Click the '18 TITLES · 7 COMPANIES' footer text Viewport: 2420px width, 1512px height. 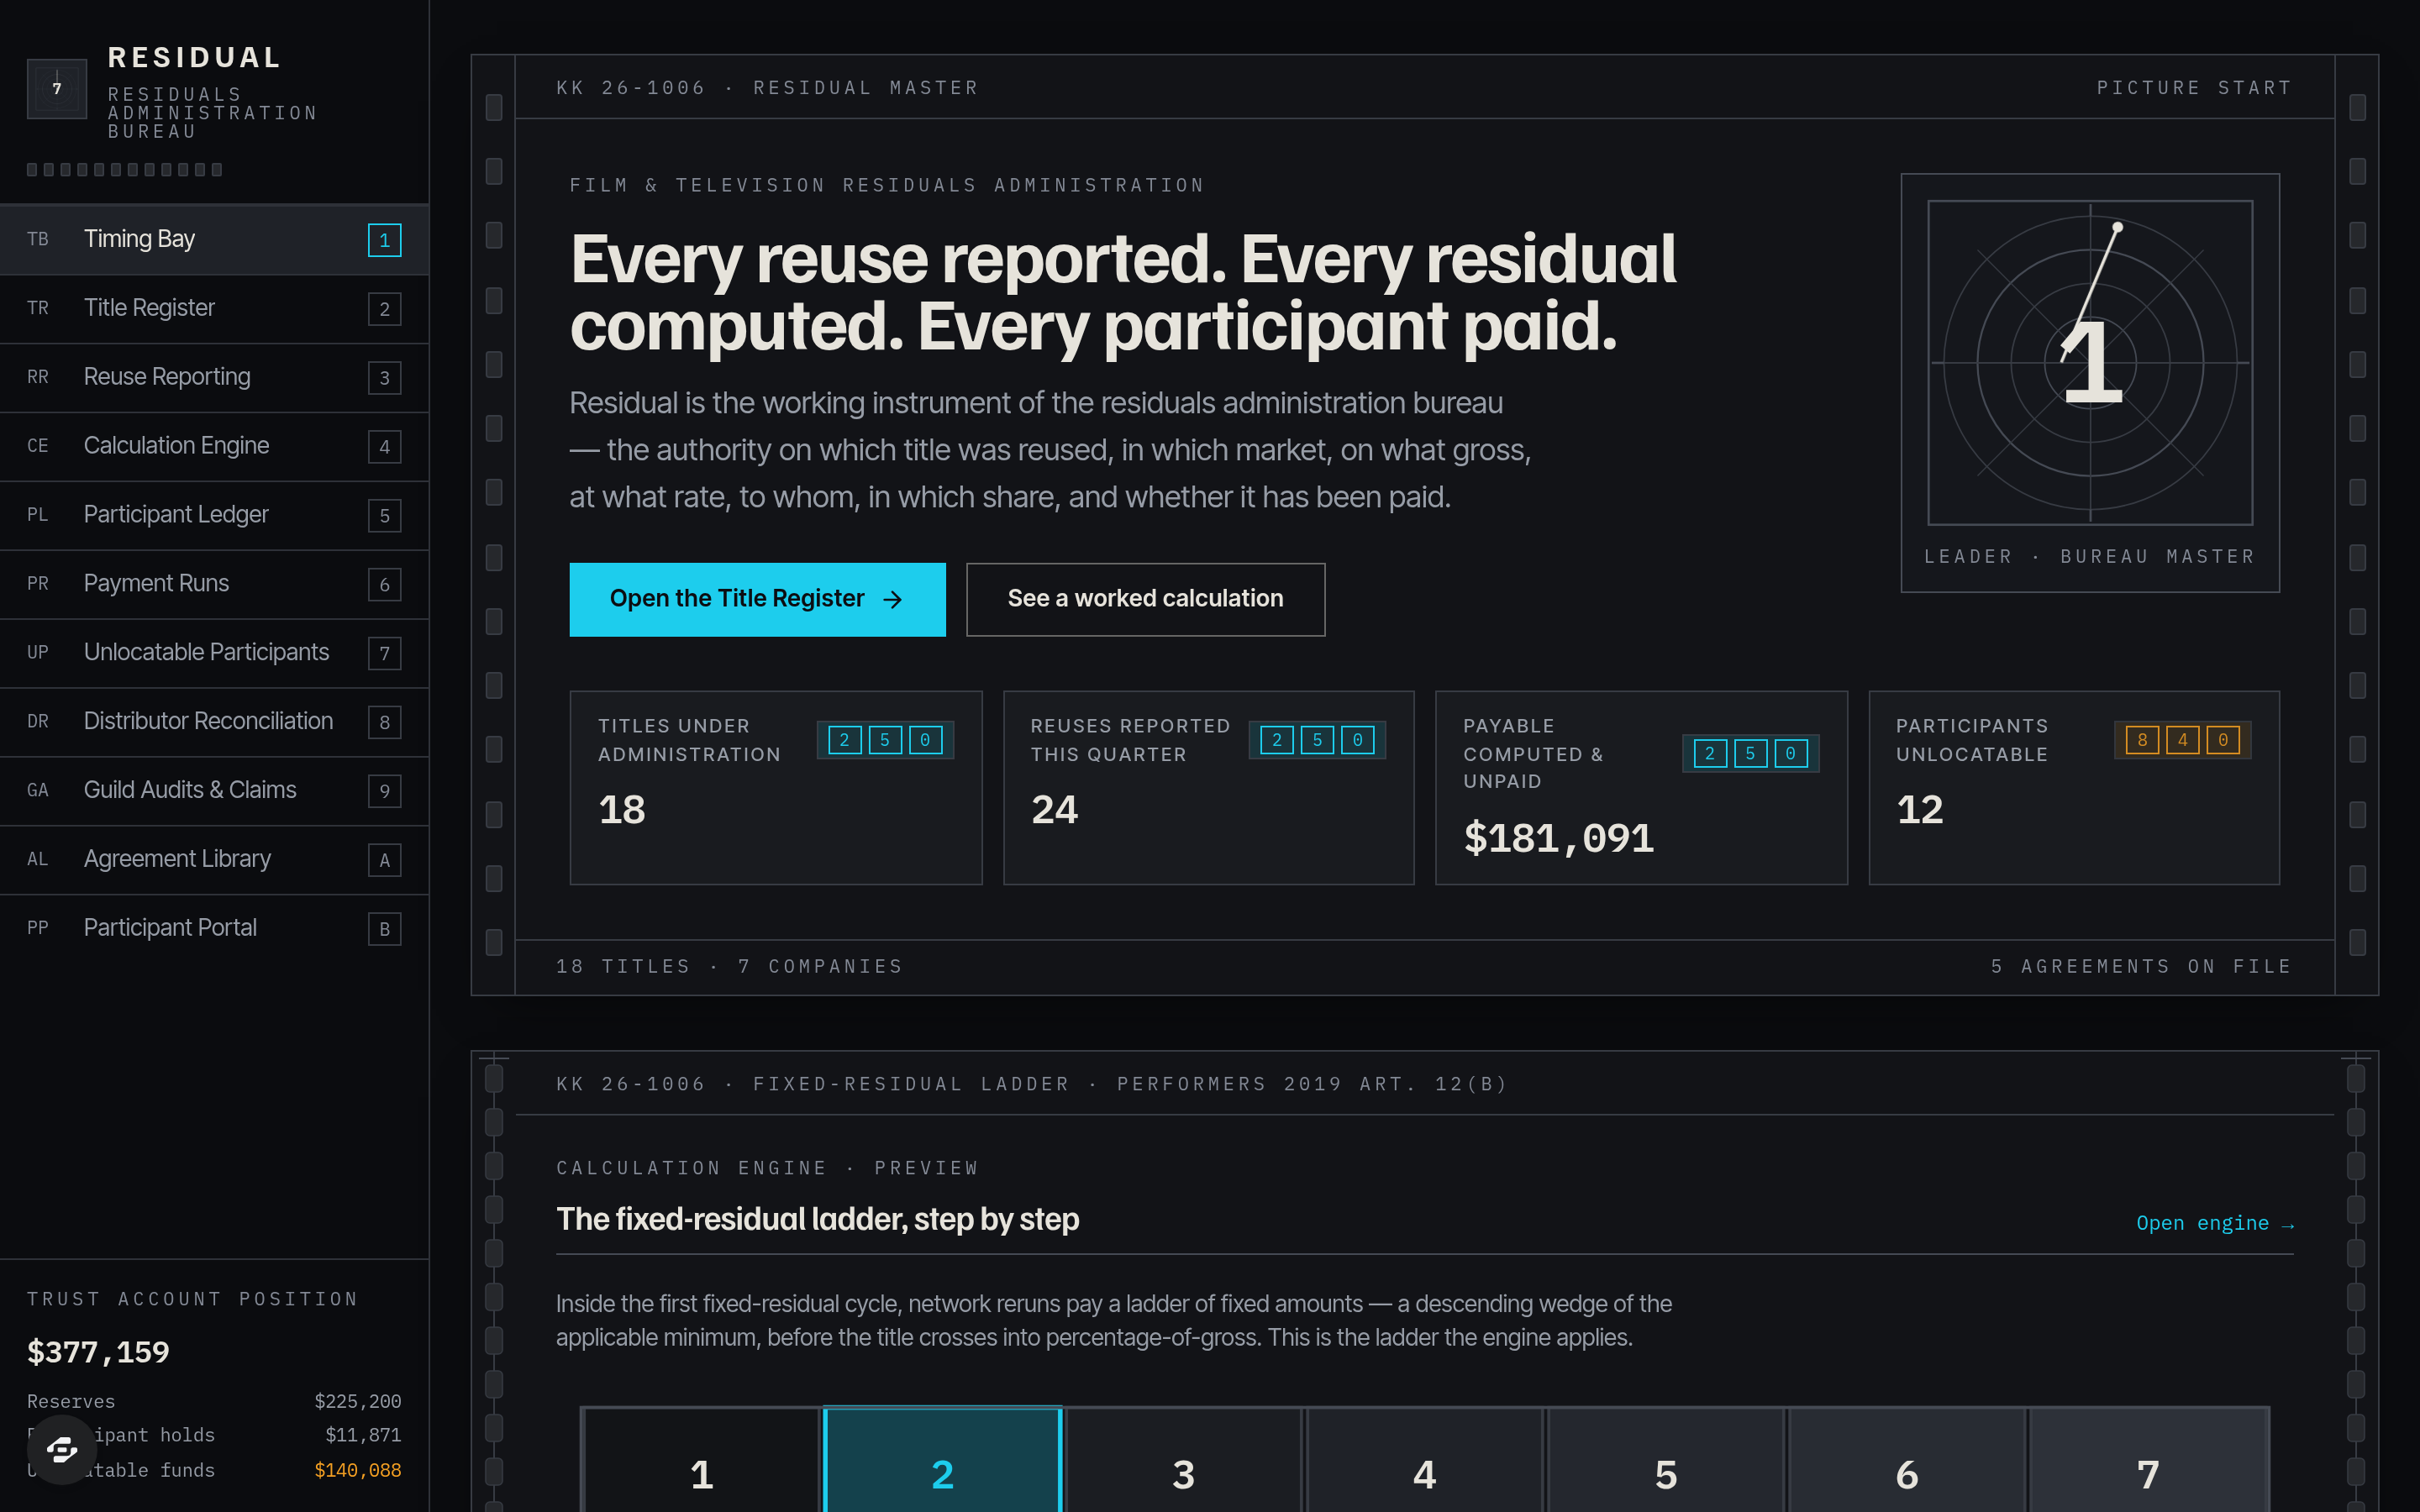730,966
